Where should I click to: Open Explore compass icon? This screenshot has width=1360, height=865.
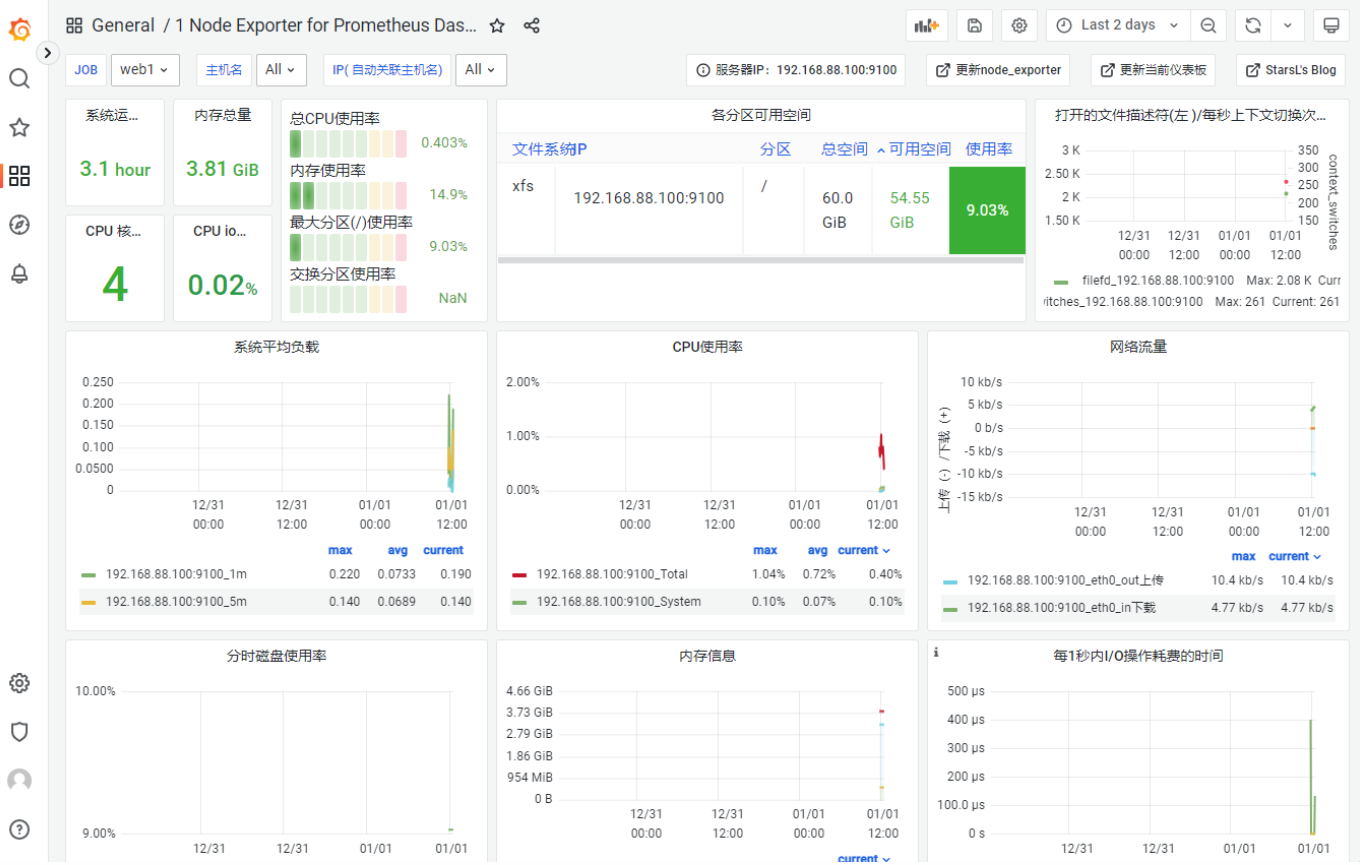tap(19, 225)
